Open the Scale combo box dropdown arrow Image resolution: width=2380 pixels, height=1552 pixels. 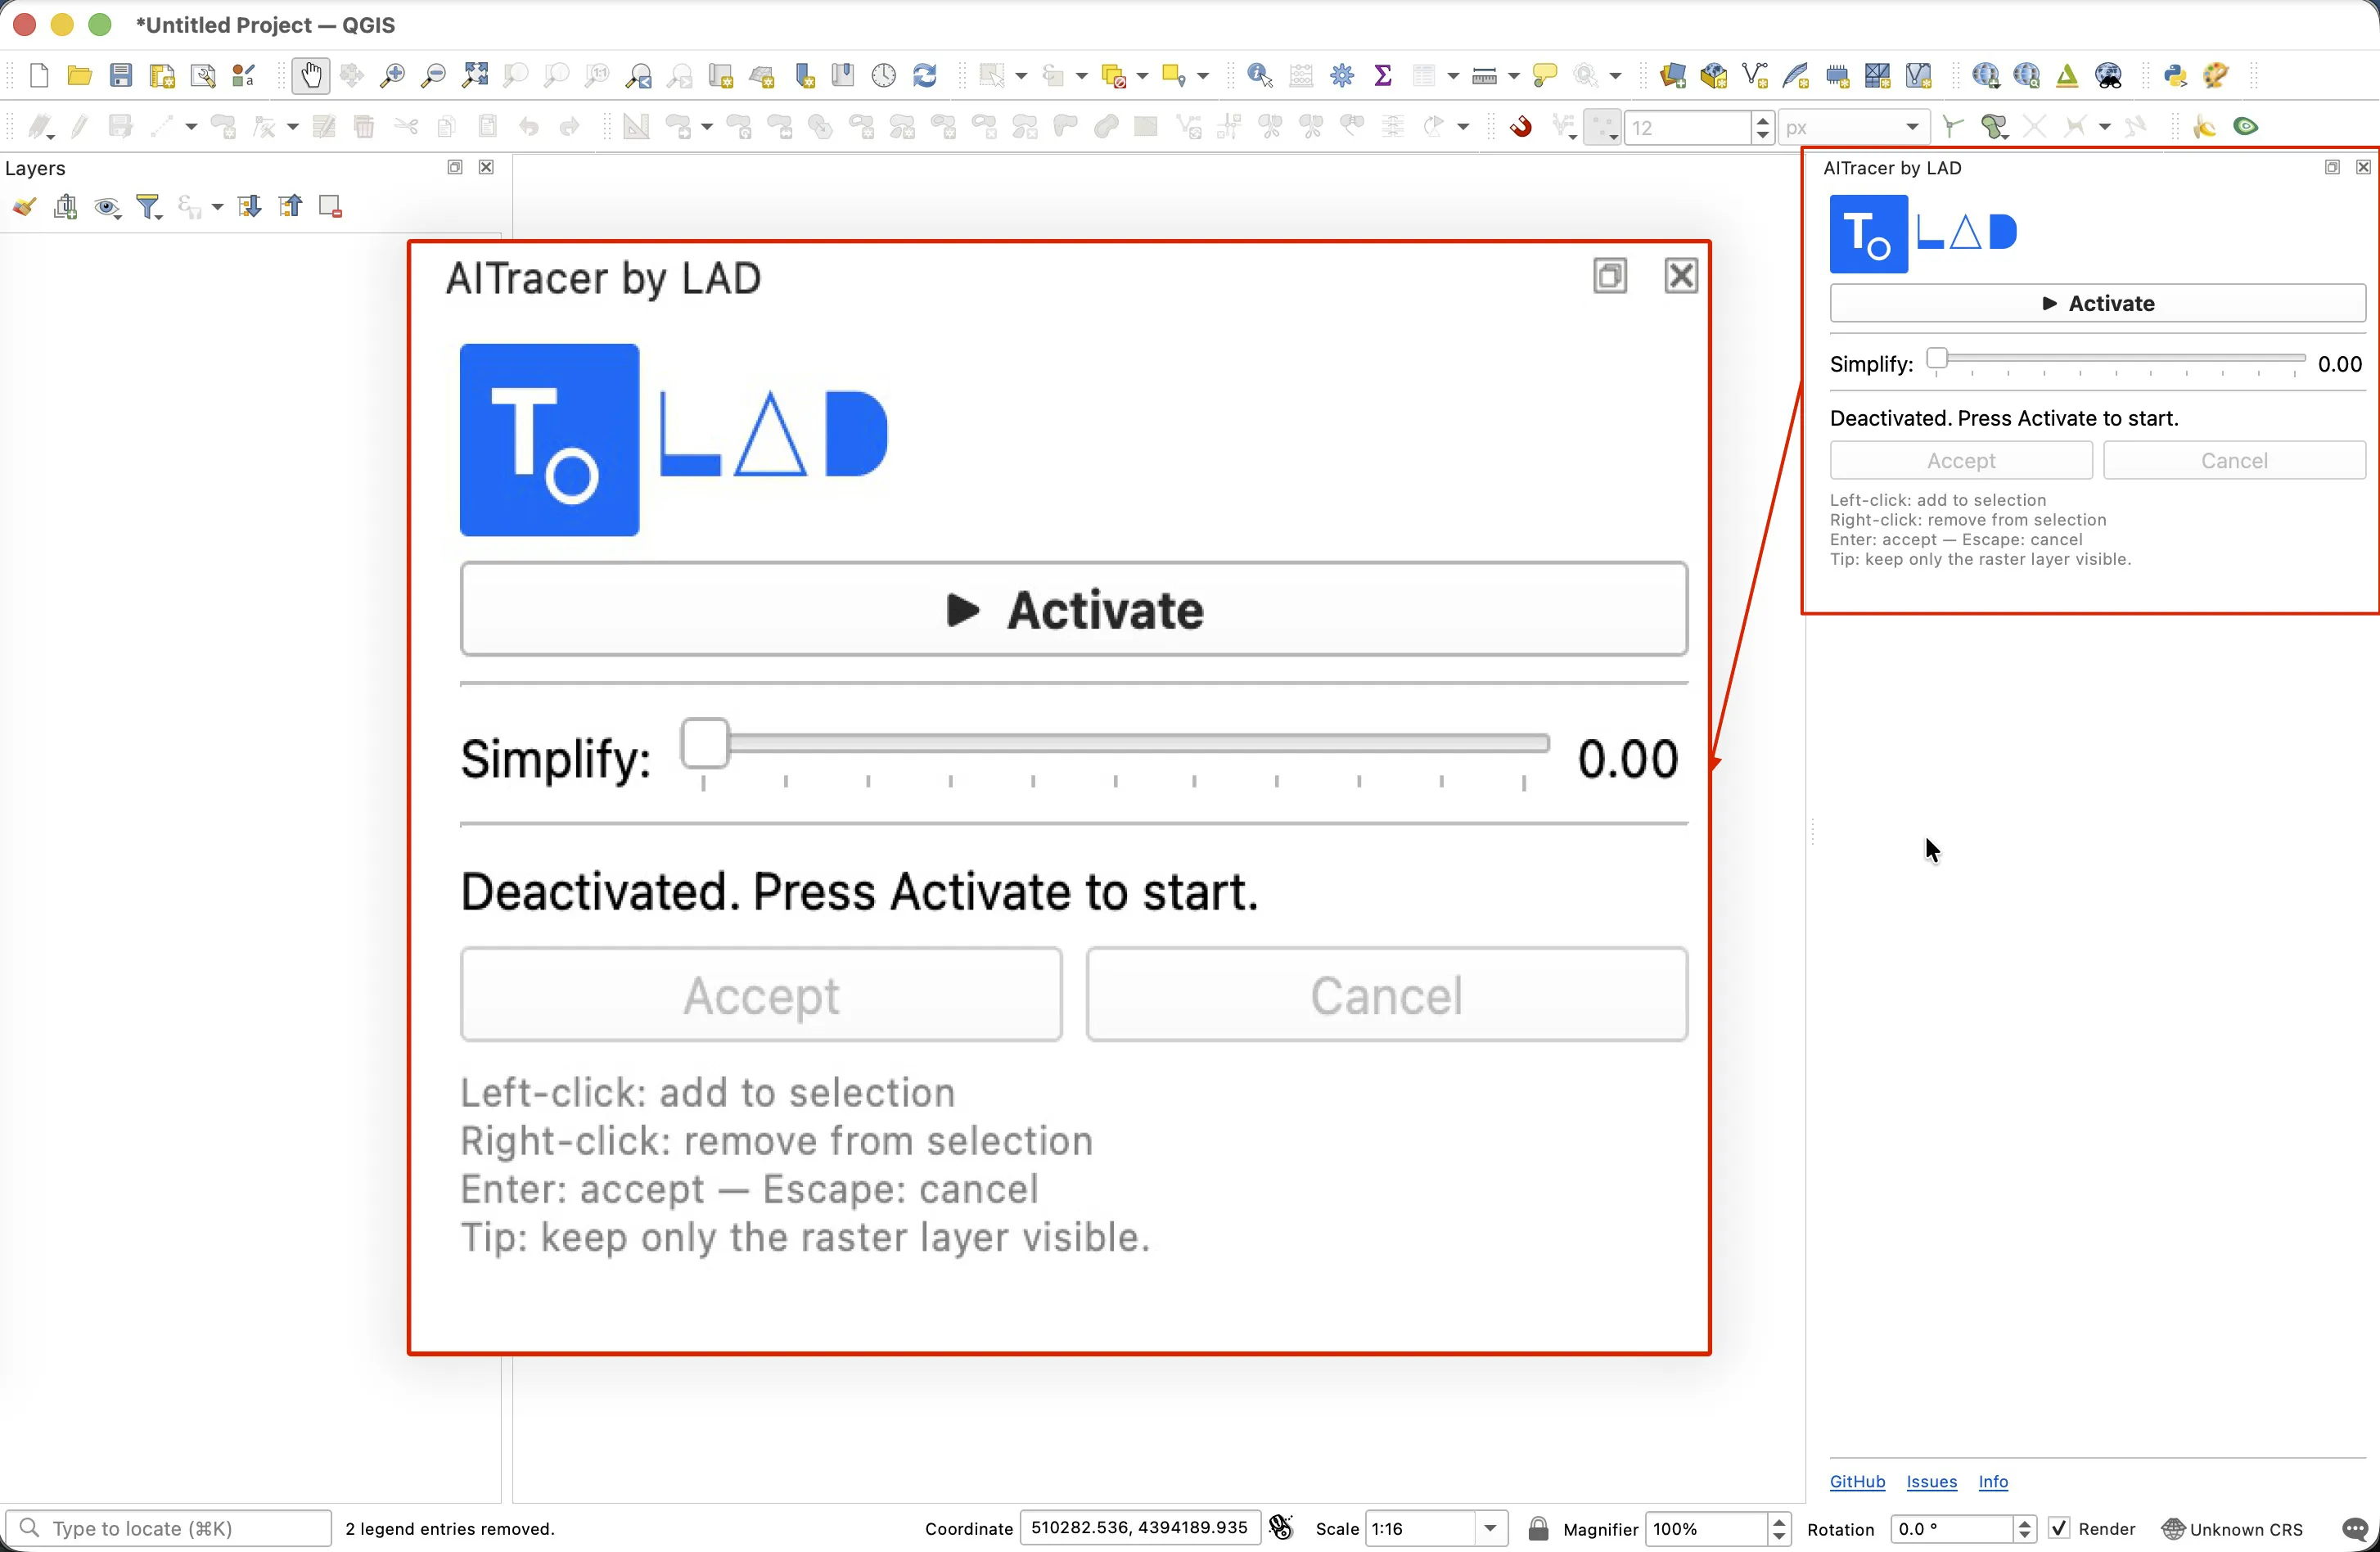click(1490, 1528)
